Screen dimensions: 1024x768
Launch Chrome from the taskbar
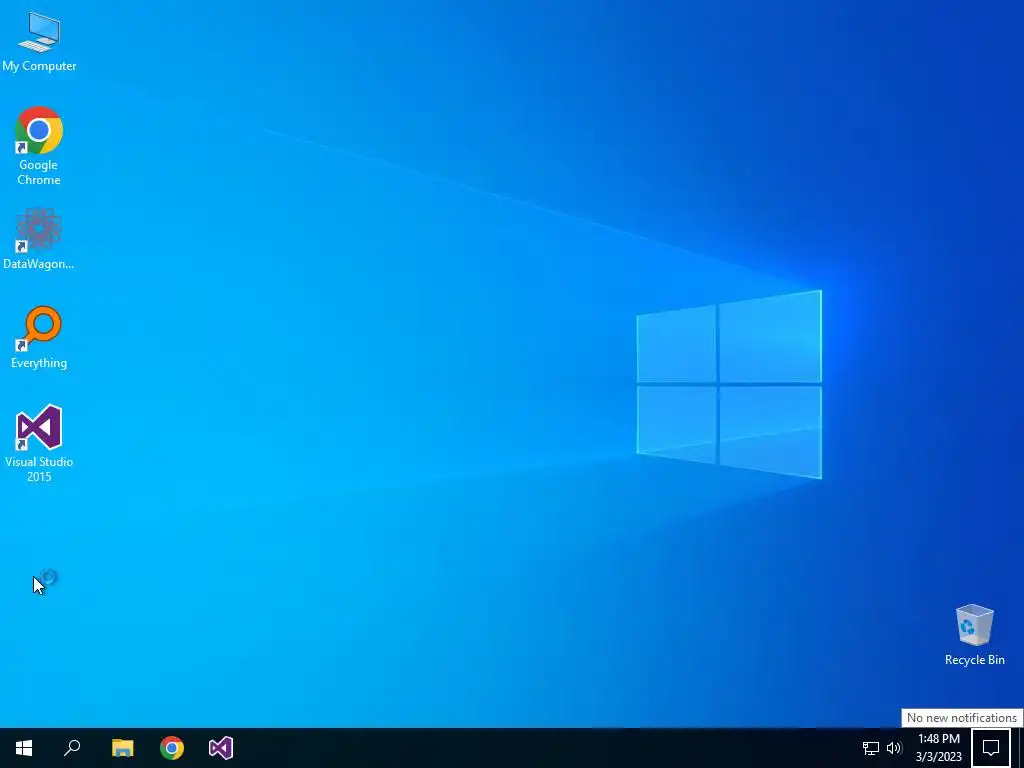coord(172,748)
